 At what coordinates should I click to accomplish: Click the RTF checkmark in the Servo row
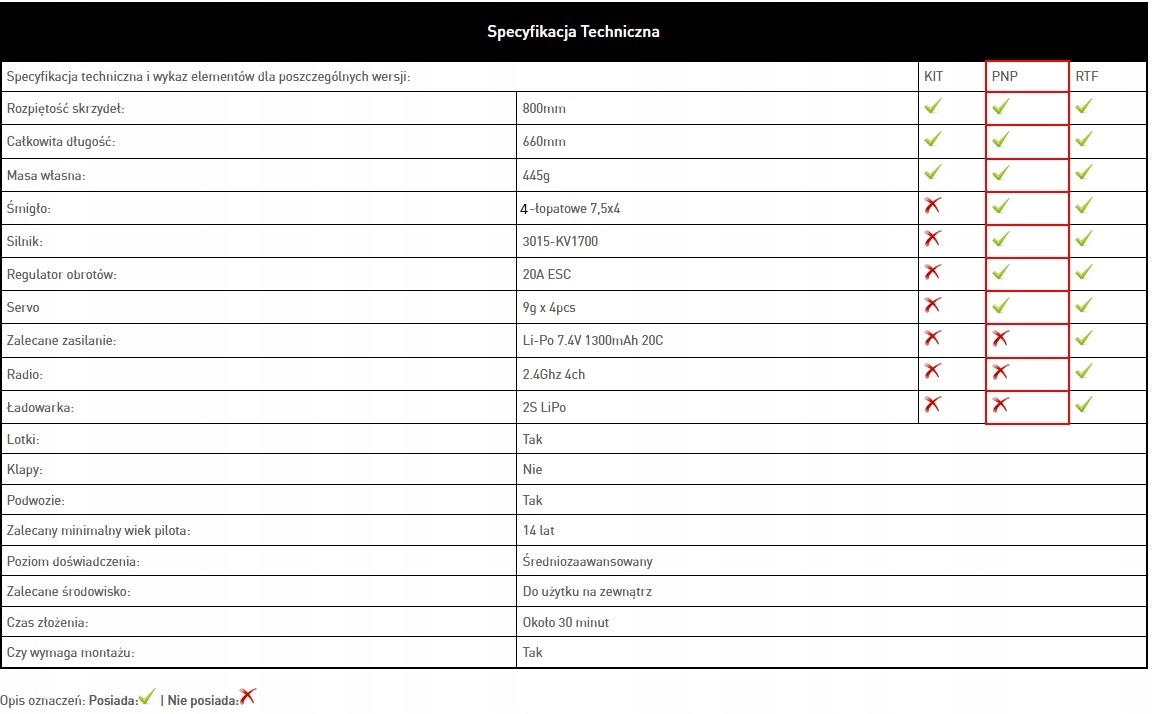(x=1083, y=306)
